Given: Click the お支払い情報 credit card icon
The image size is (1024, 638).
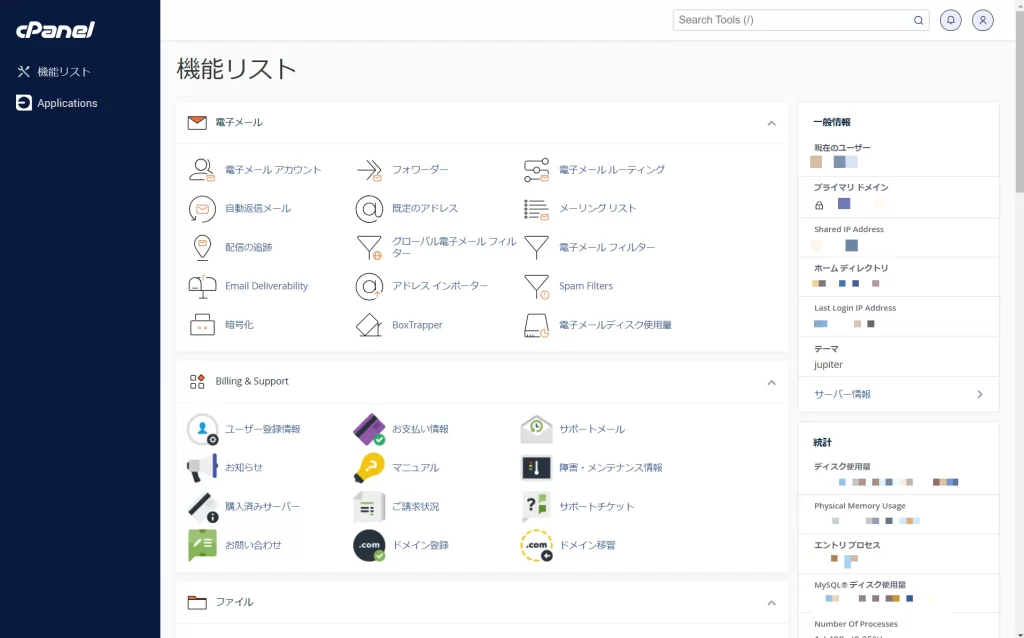Looking at the screenshot, I should click(x=369, y=429).
